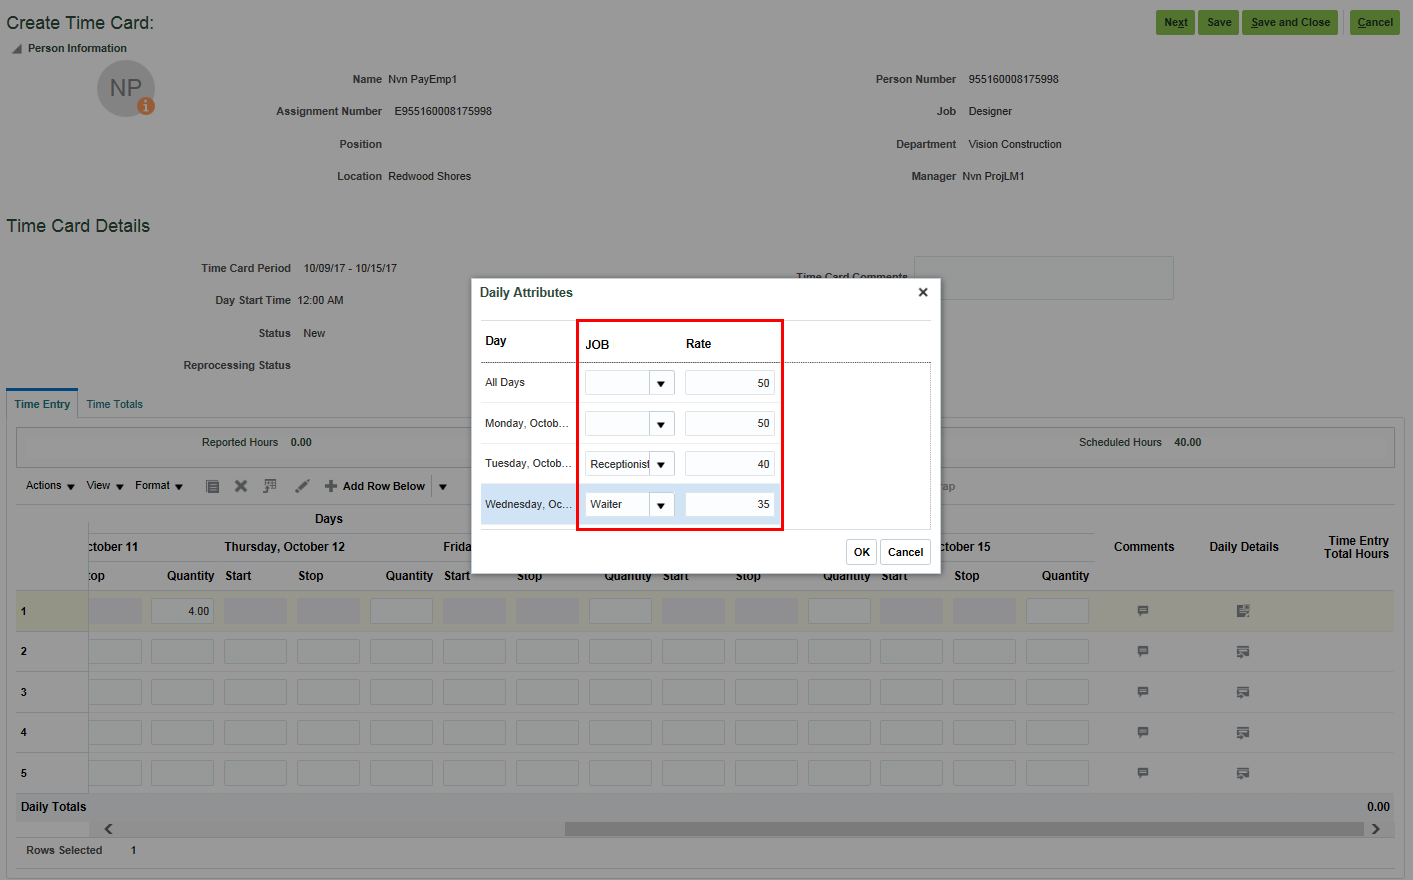Click the Save and Close button
The image size is (1413, 880).
click(1289, 21)
